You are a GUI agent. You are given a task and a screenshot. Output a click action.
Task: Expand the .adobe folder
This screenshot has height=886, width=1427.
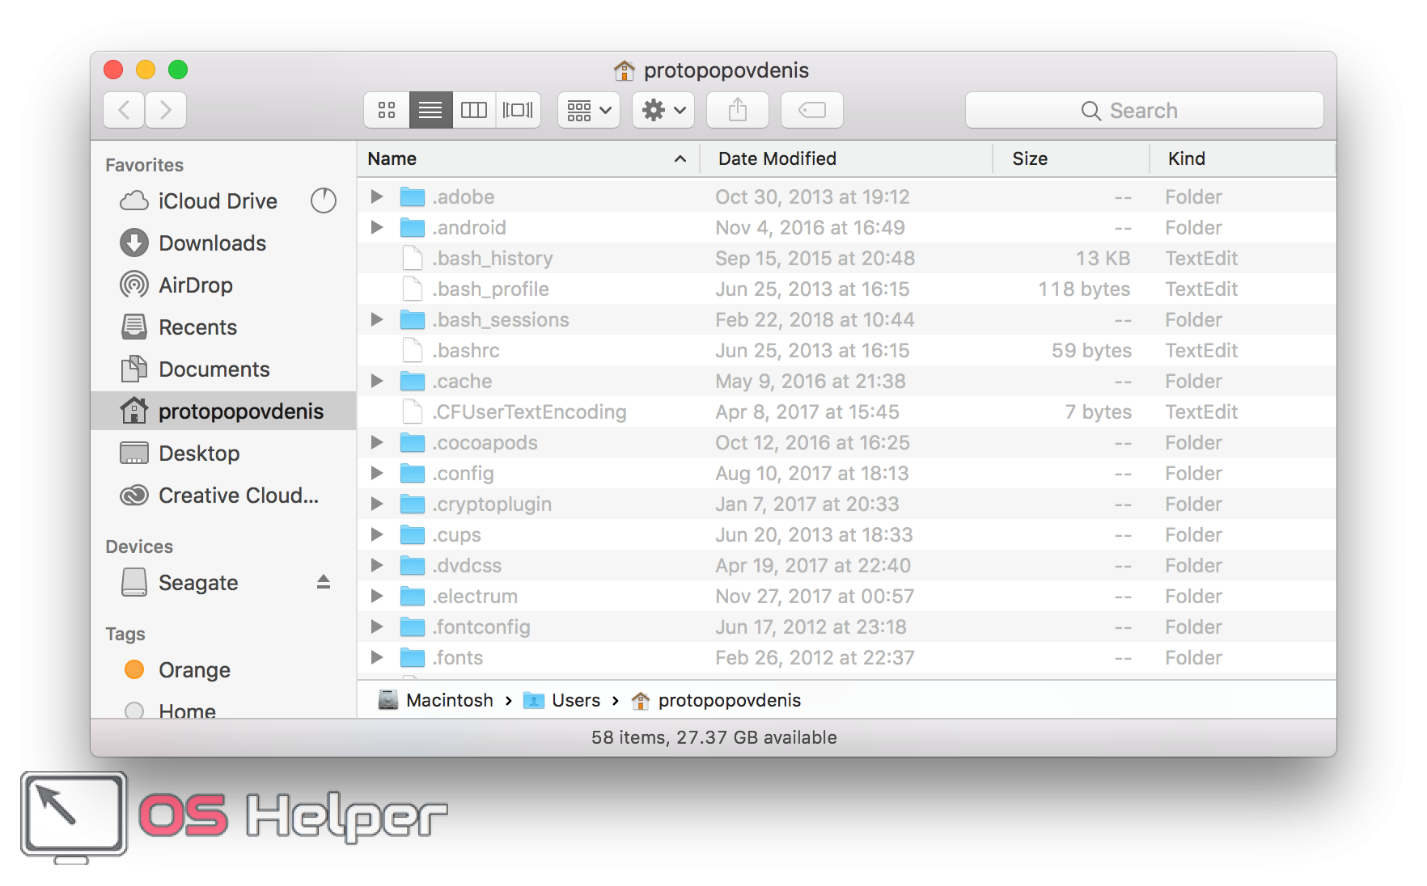coord(377,197)
